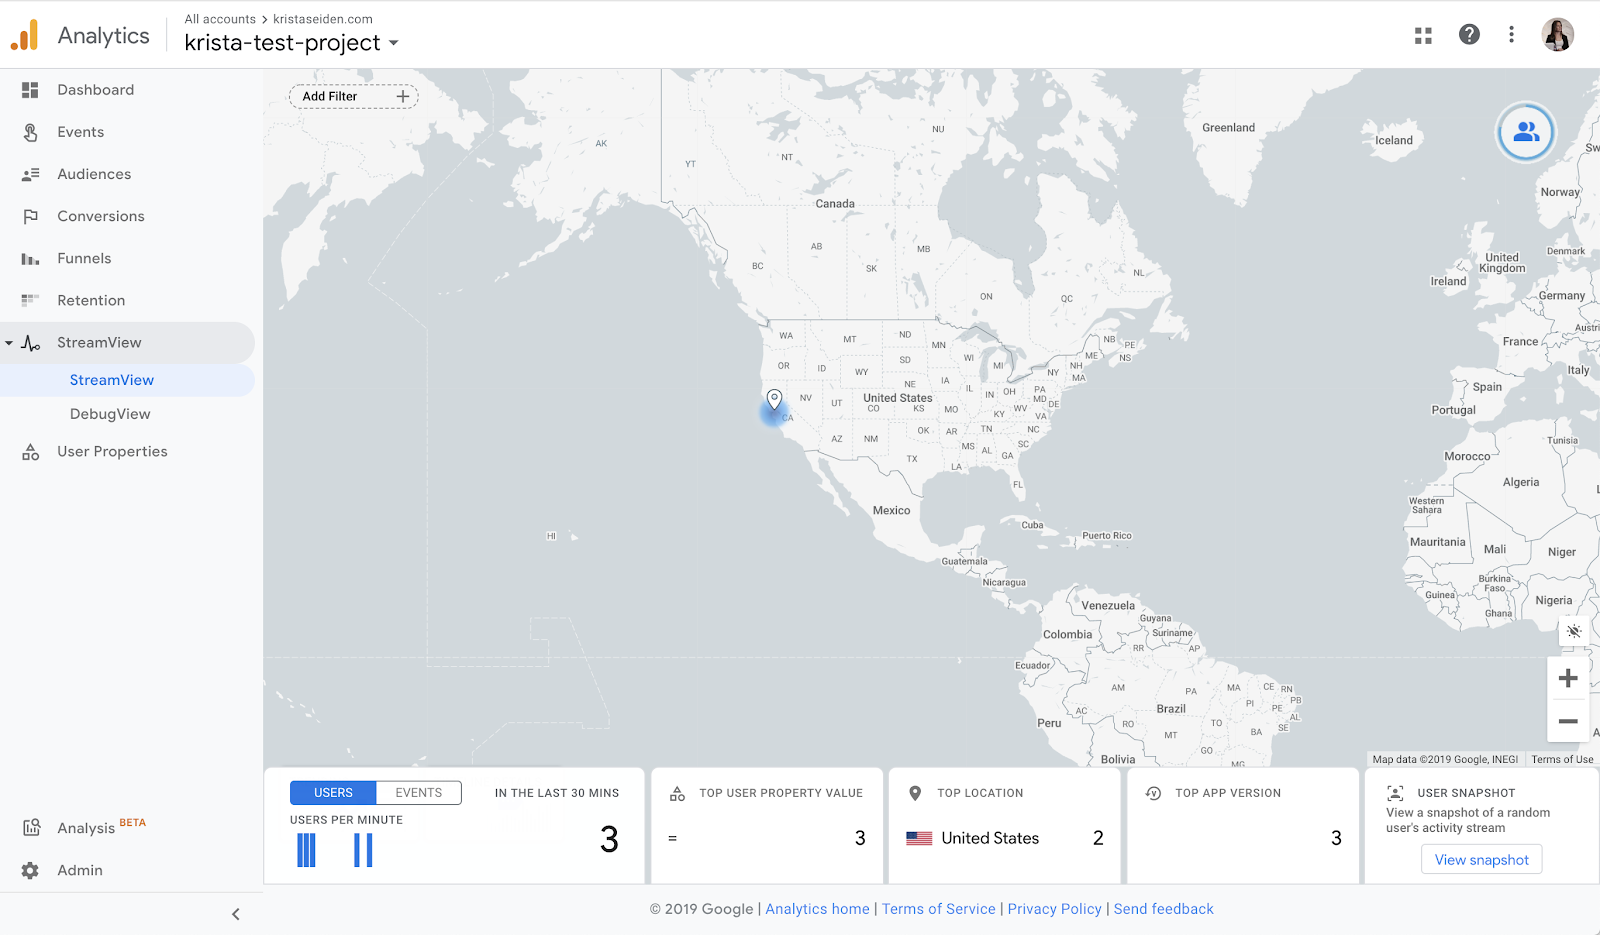This screenshot has width=1600, height=935.
Task: Open the vertical three-dot options menu
Action: point(1511,35)
